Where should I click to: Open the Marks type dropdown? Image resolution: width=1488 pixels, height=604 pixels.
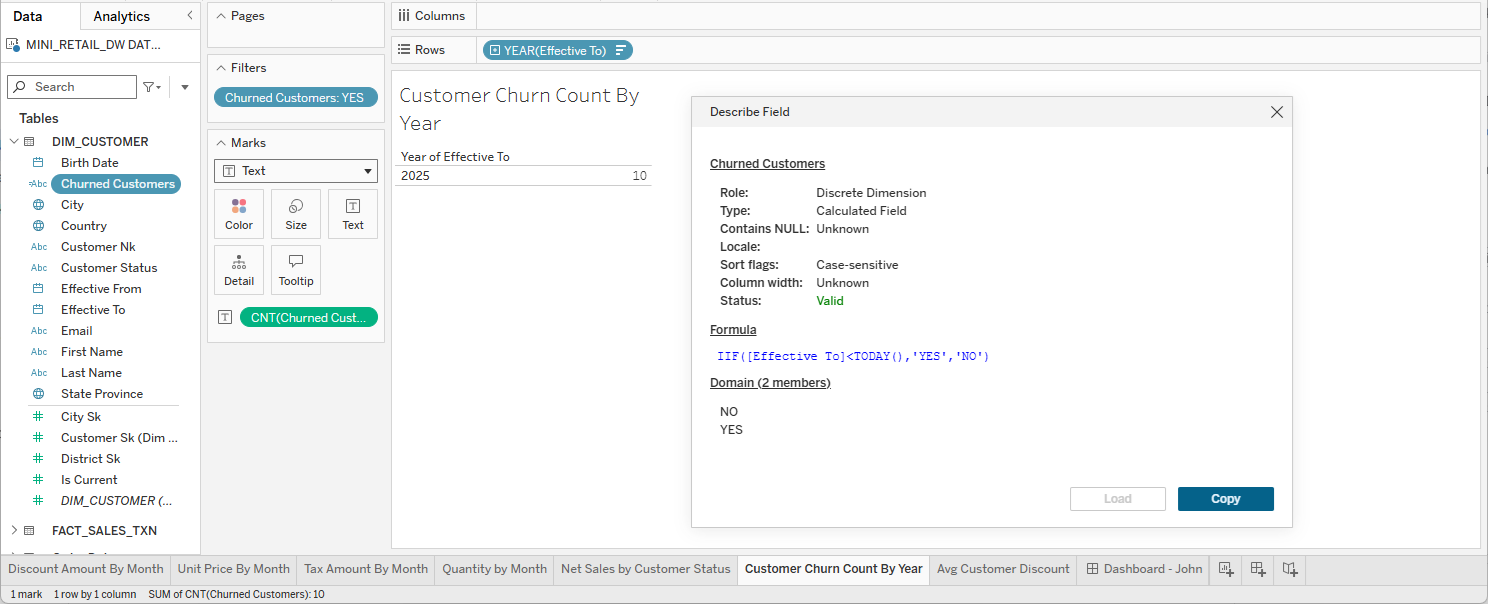click(296, 171)
